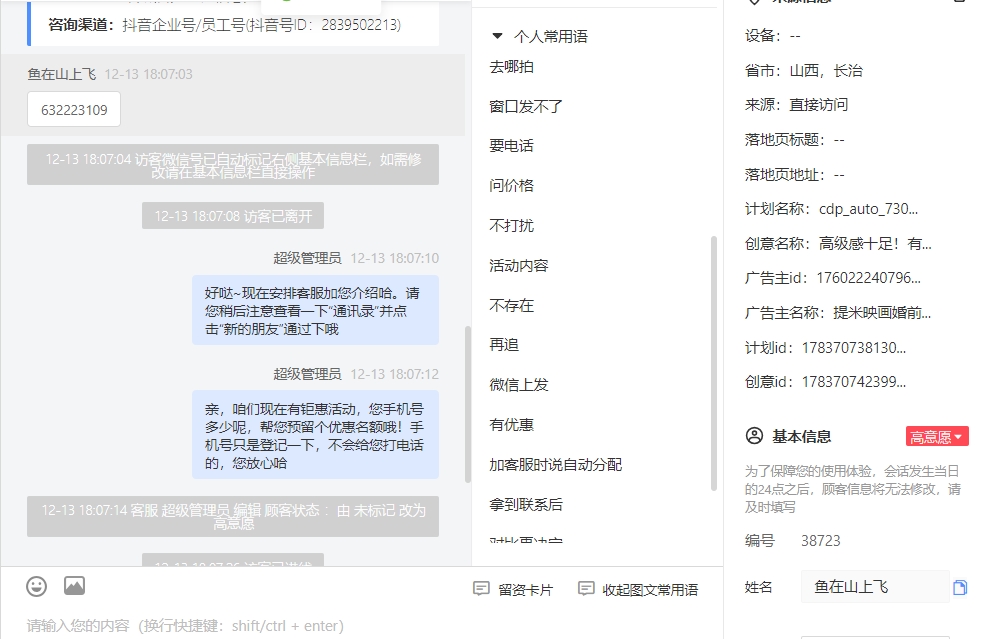Insert quick phrase 窗口发不了
Screen dimensions: 988x639
(x=526, y=106)
